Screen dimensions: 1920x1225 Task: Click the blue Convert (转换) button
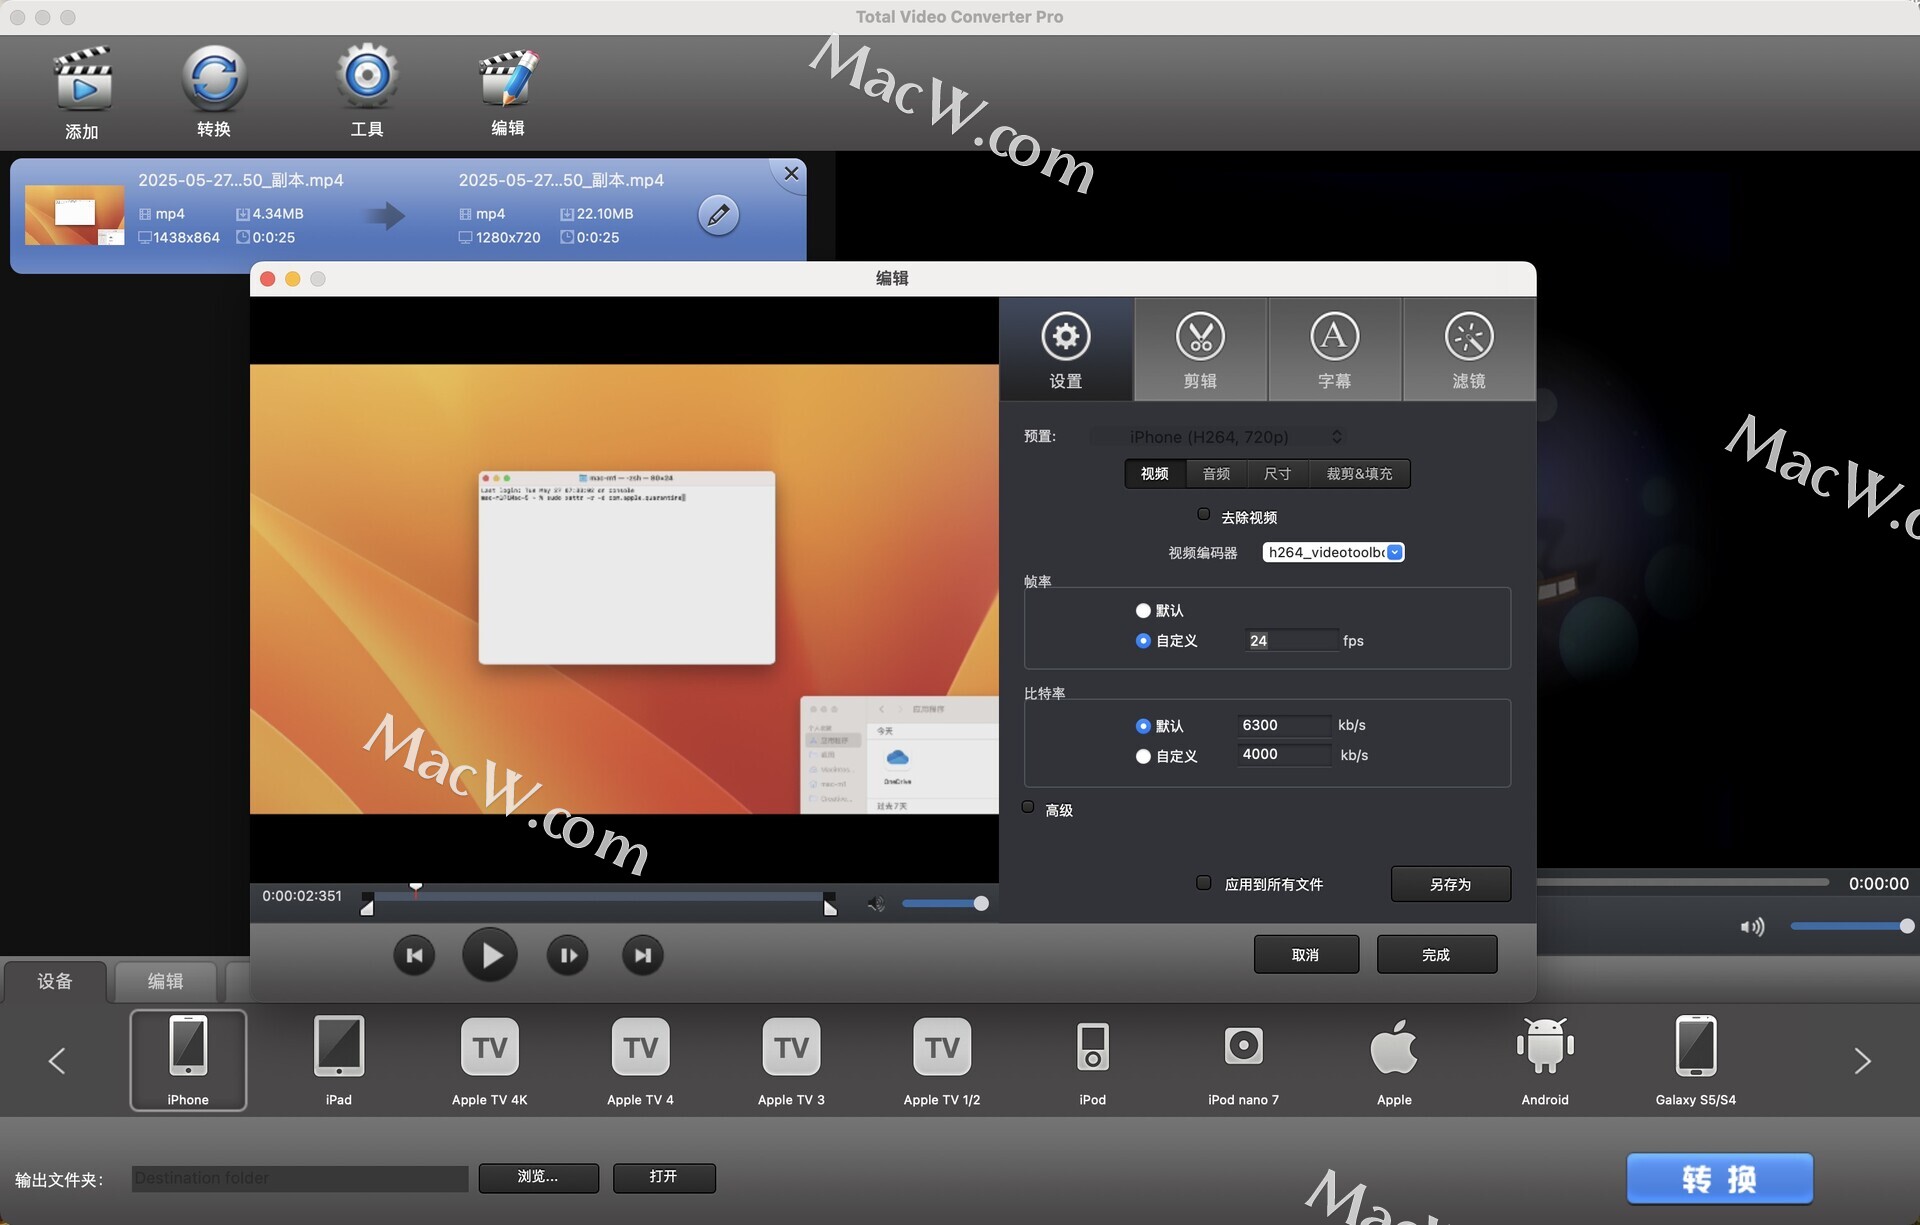click(1719, 1179)
